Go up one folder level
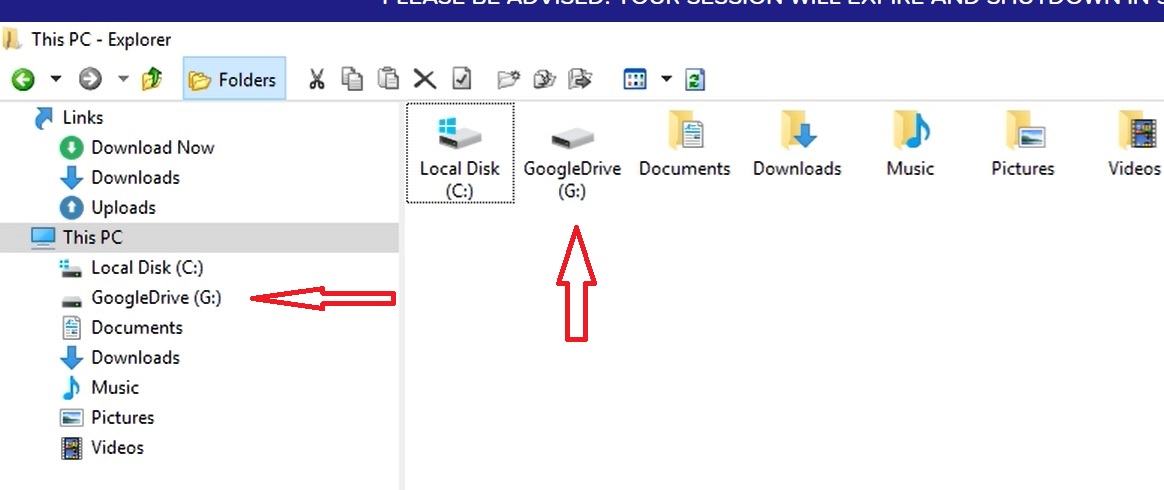 point(152,79)
